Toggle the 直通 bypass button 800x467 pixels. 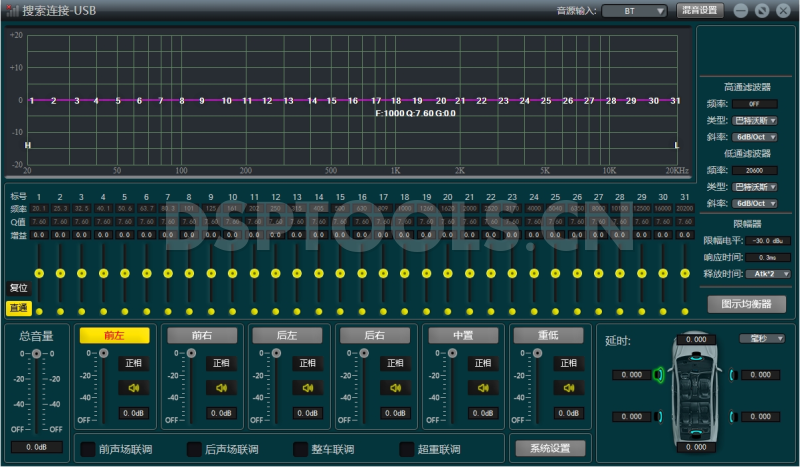(x=19, y=308)
